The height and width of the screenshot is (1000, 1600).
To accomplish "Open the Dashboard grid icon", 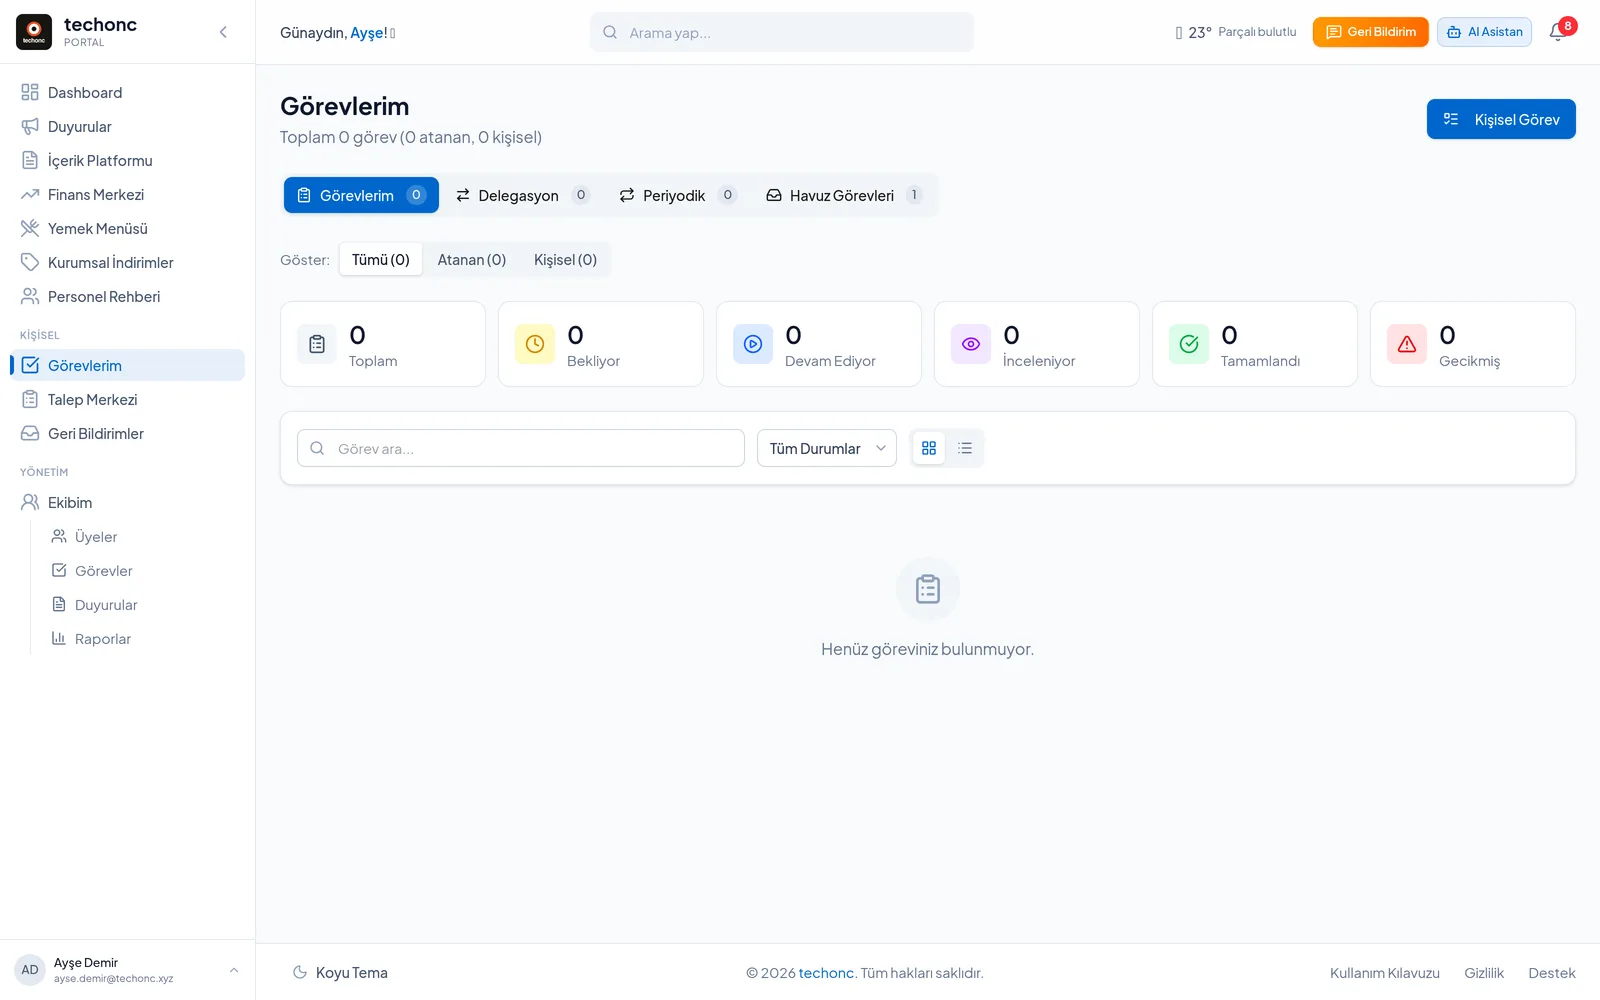I will pos(30,93).
